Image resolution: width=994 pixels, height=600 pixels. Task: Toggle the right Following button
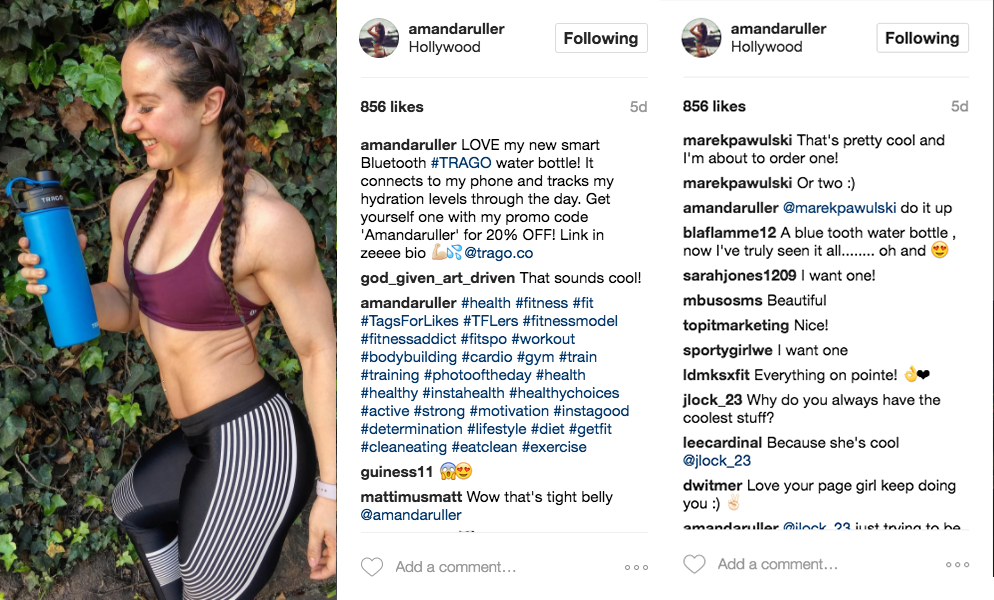[x=922, y=38]
